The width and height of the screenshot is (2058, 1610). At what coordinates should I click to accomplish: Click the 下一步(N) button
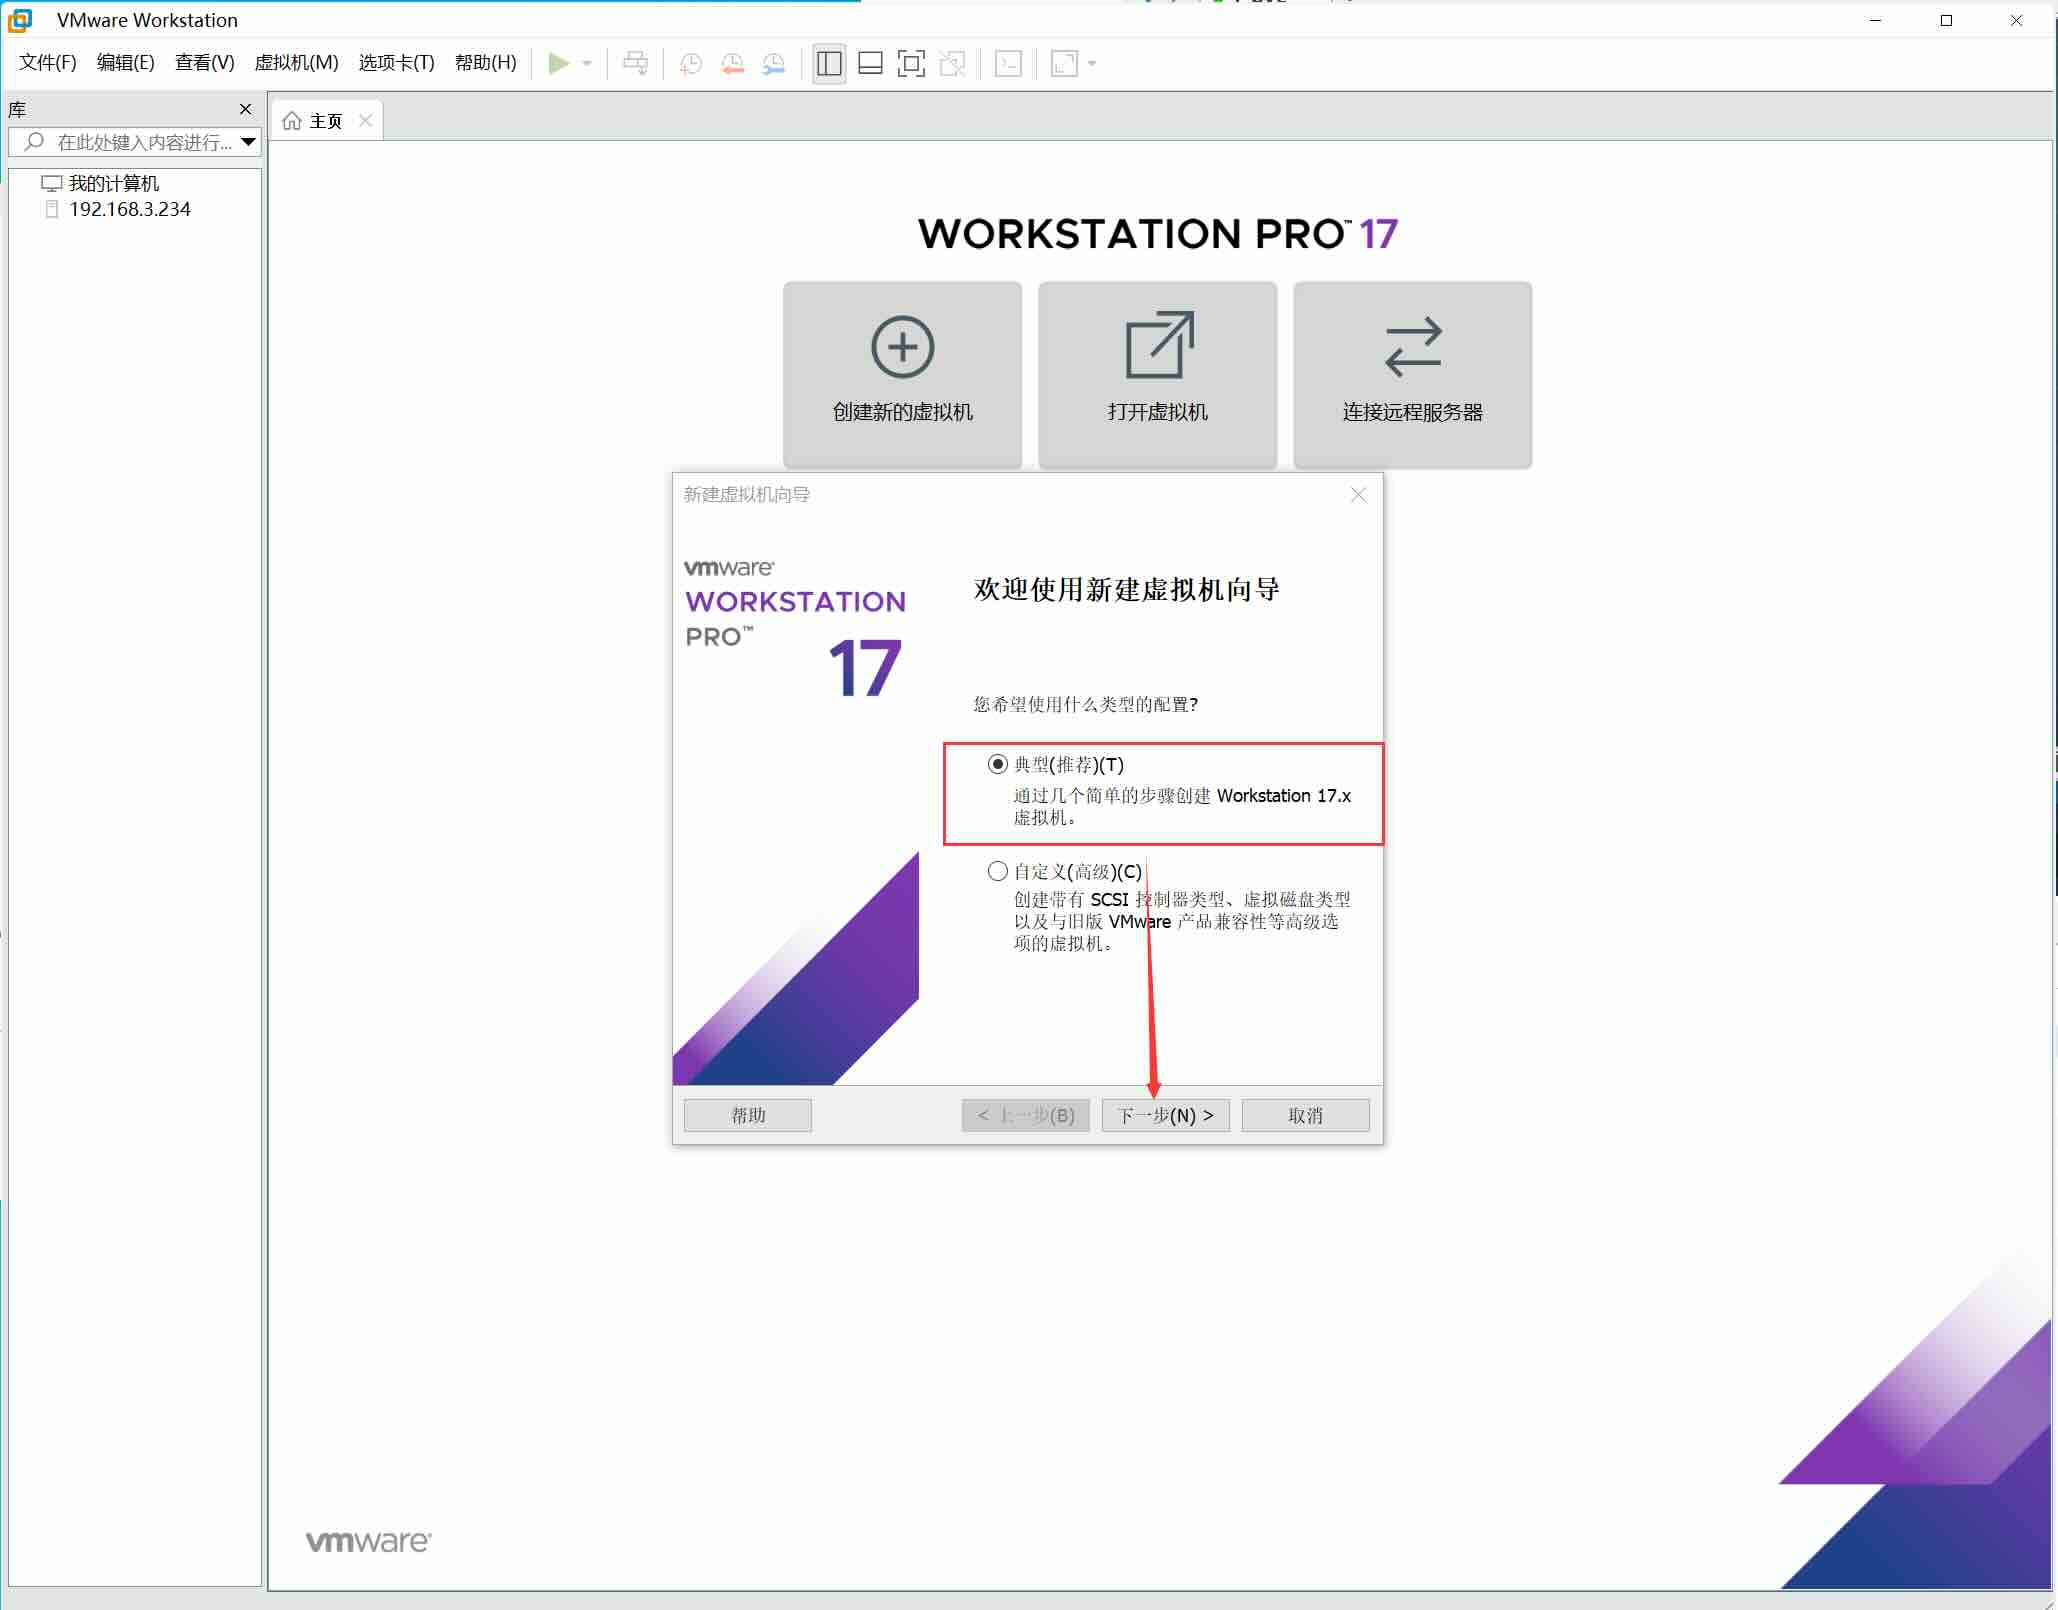(1166, 1116)
